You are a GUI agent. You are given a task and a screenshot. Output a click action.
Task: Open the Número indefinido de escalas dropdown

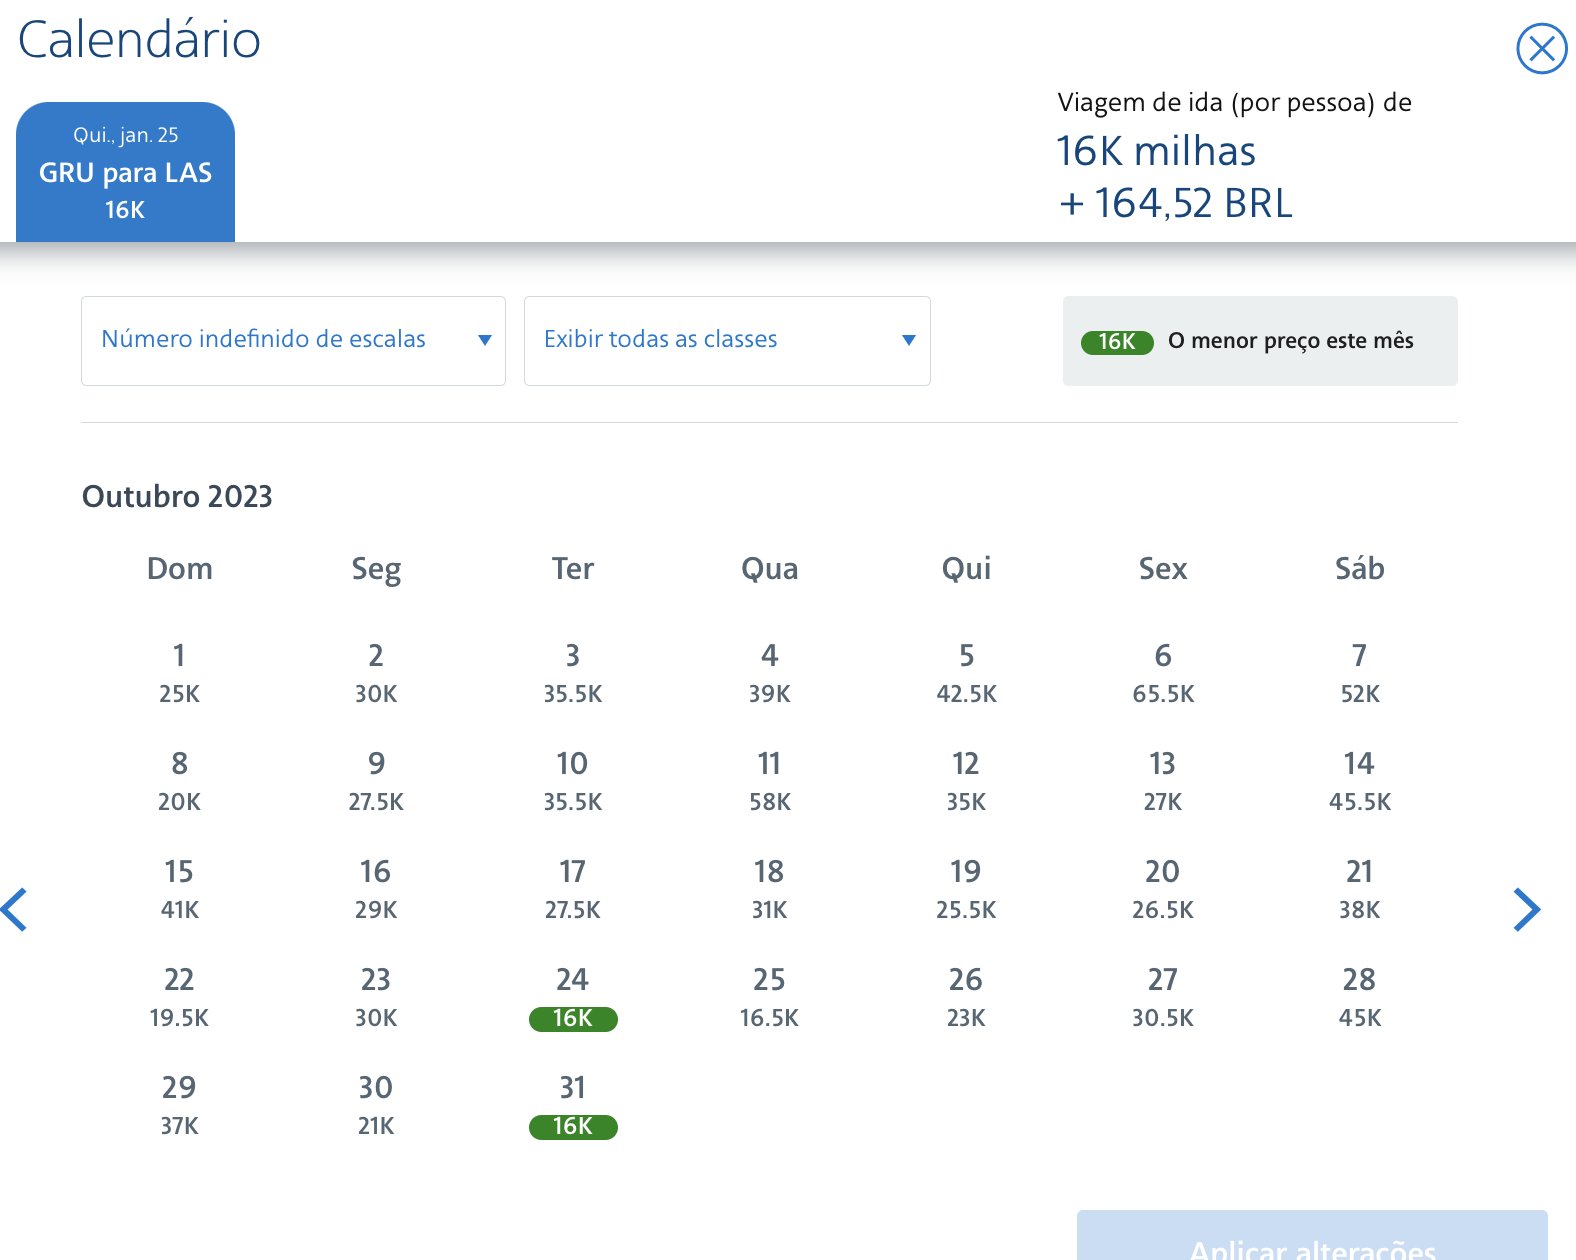(293, 340)
